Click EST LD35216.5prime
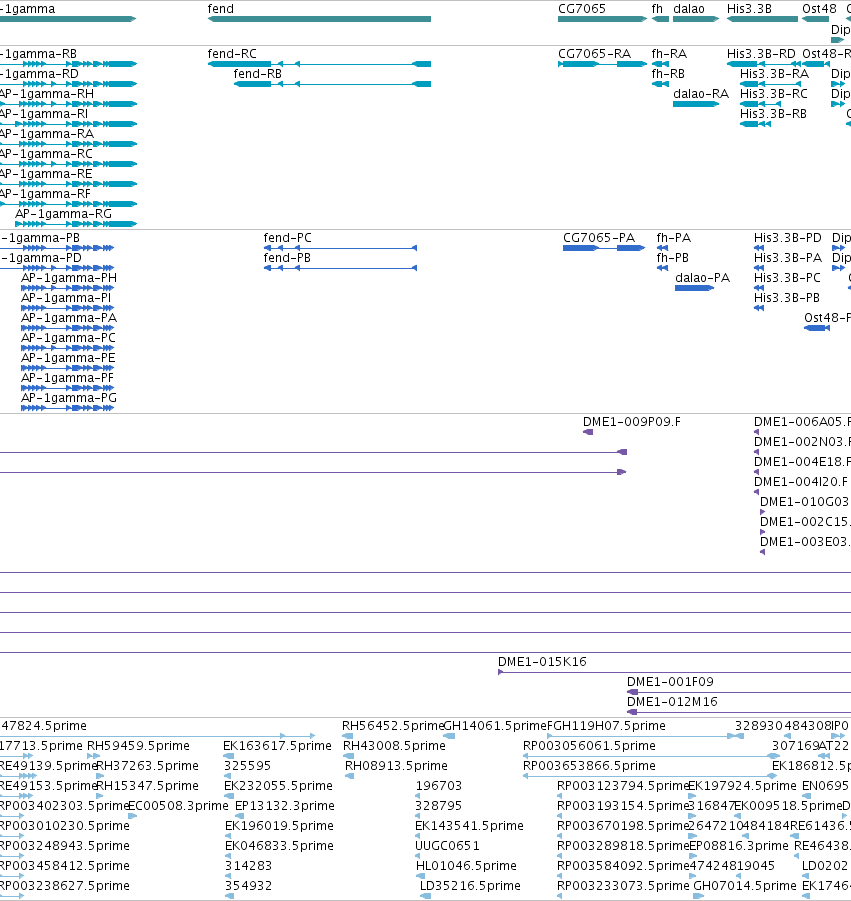 click(471, 886)
